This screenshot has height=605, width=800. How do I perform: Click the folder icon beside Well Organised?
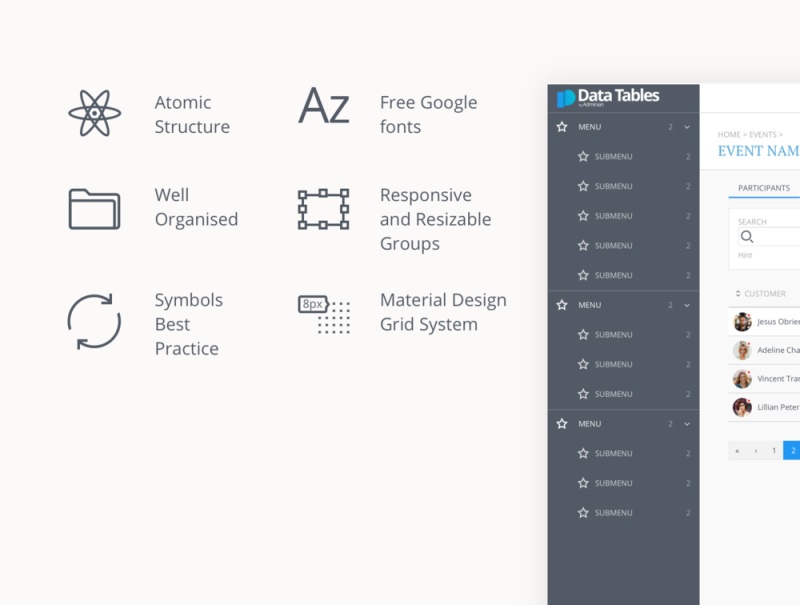94,208
